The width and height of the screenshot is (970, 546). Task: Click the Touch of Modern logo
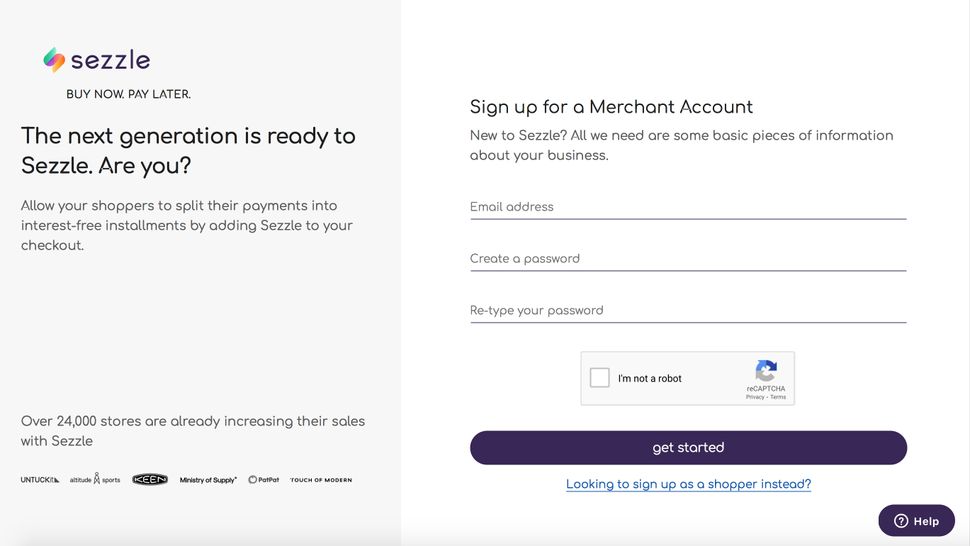321,480
